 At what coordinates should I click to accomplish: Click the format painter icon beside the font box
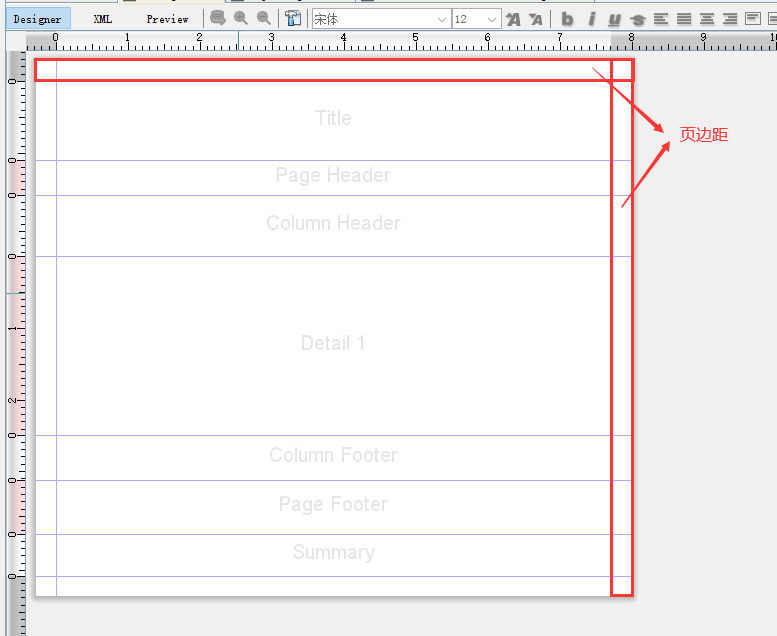coord(293,19)
